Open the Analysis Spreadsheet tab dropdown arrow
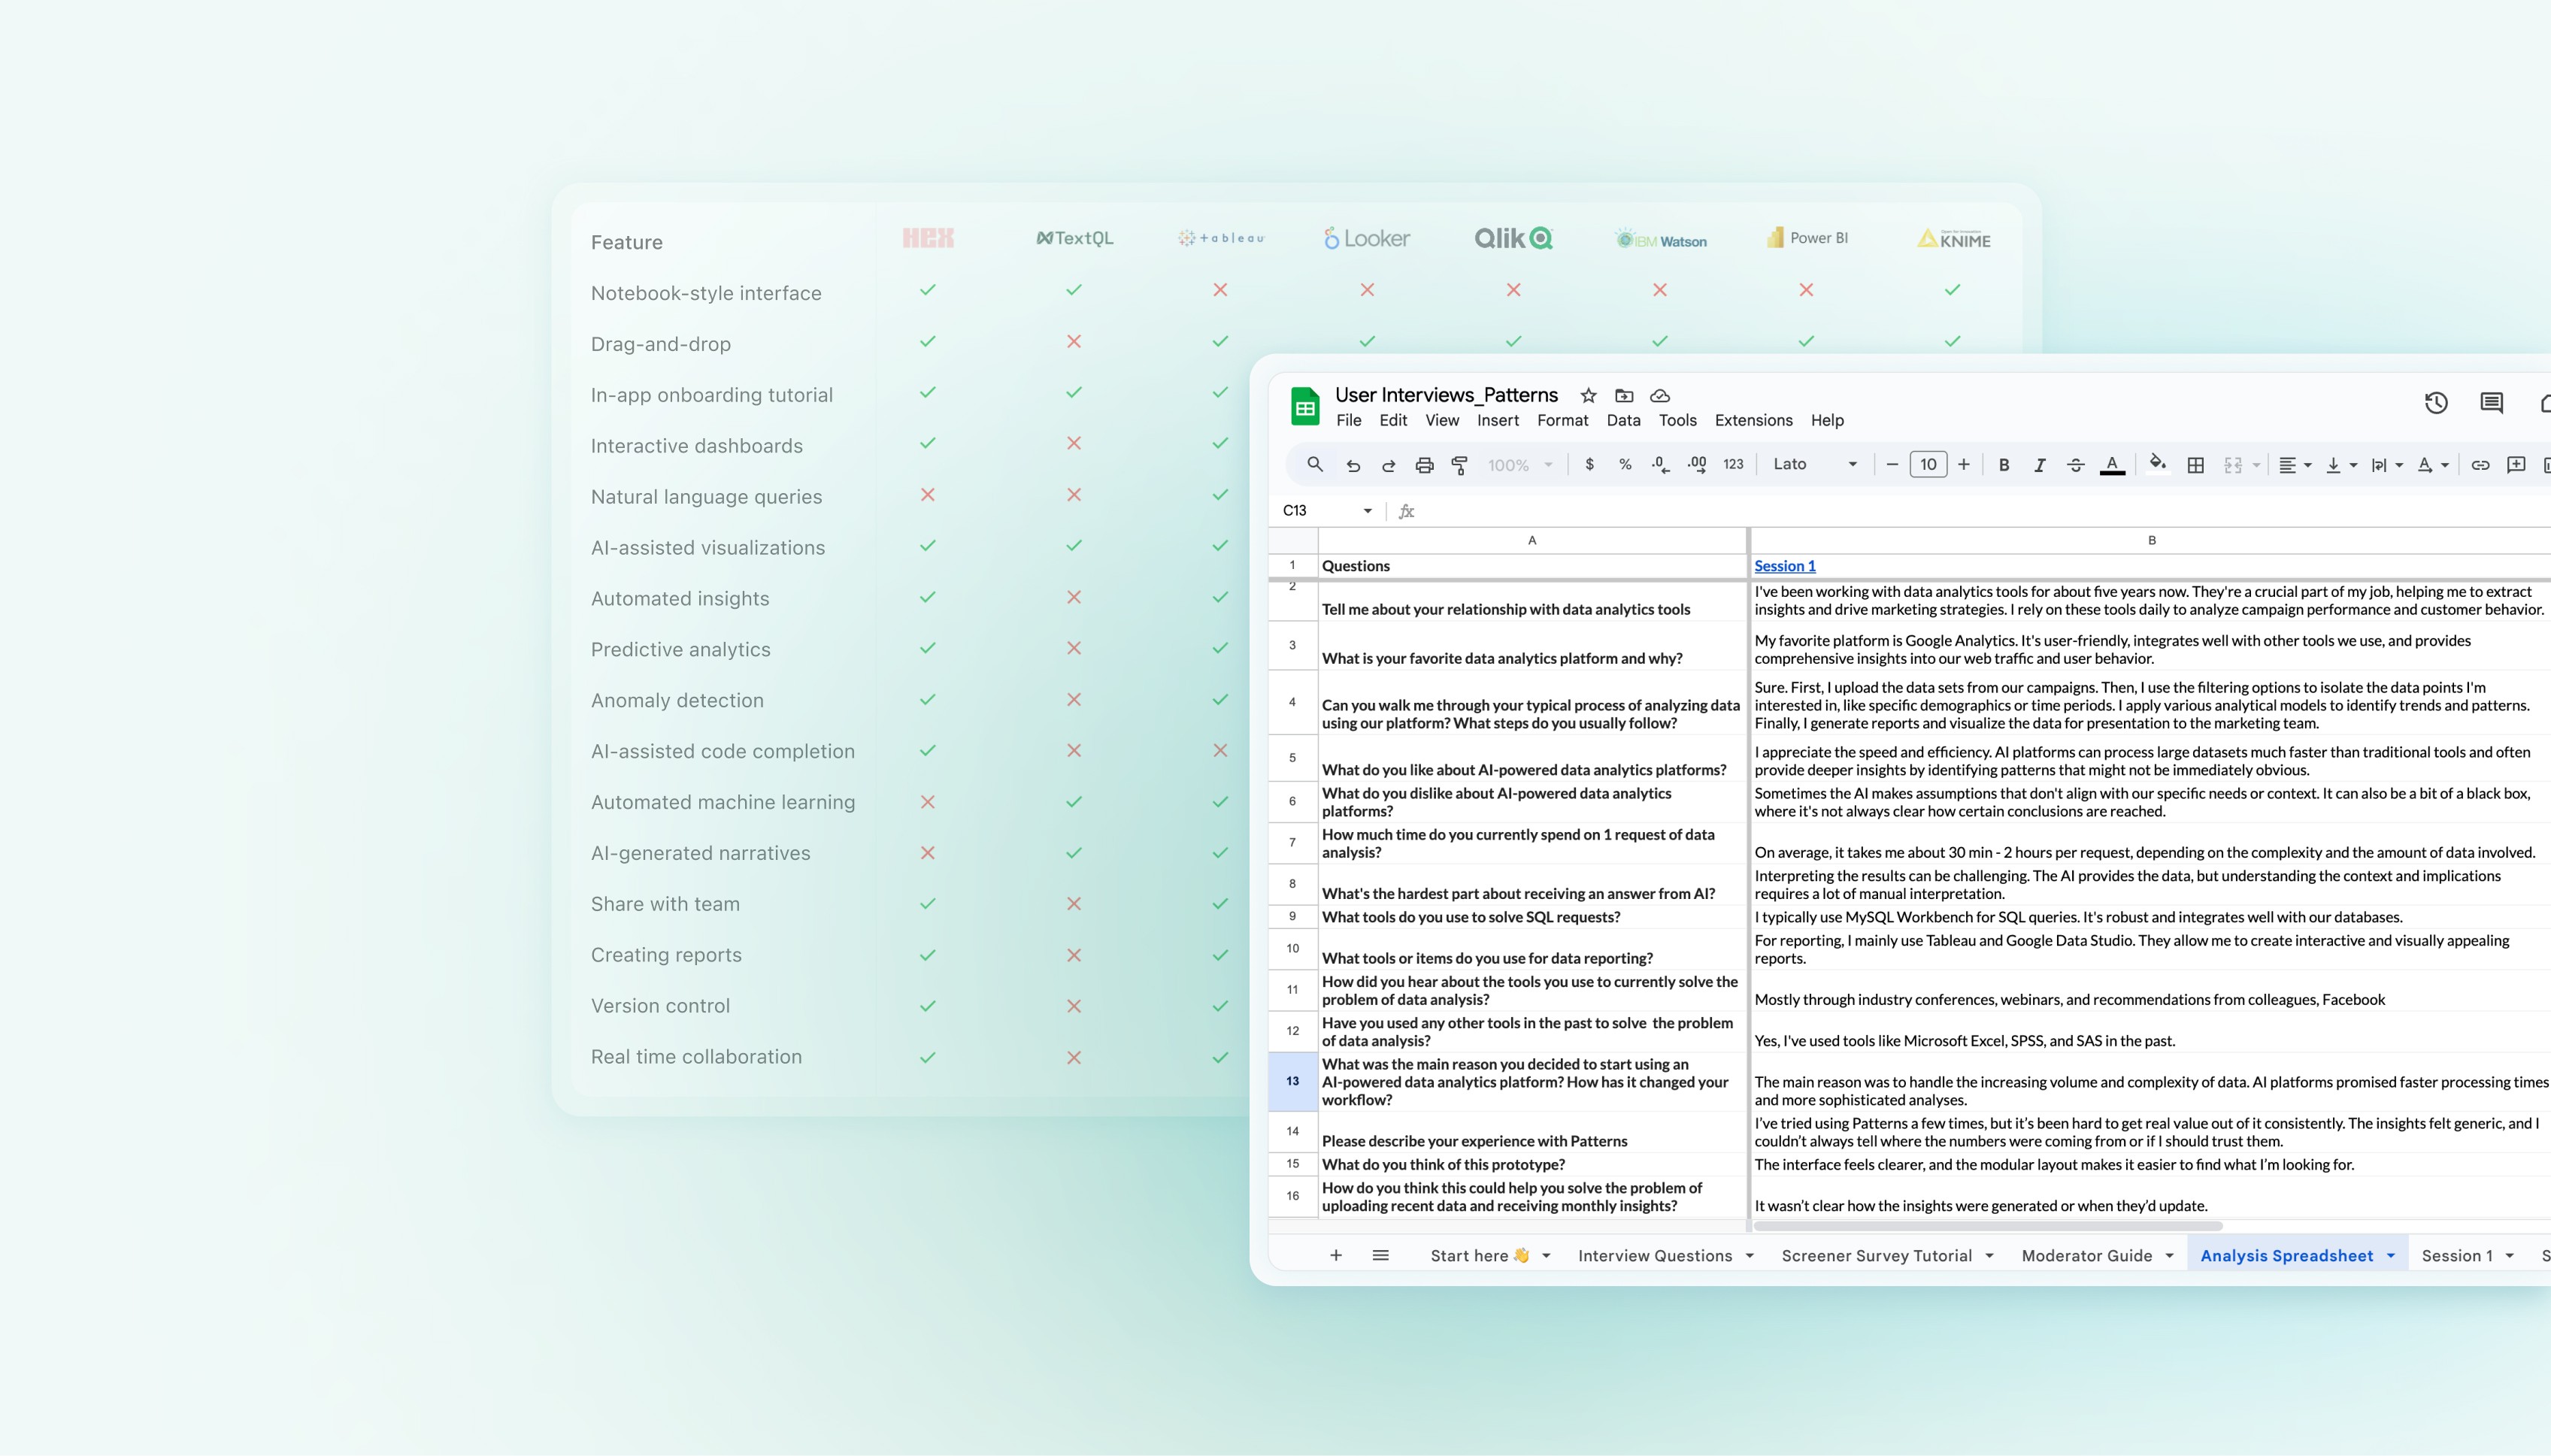The height and width of the screenshot is (1456, 2551). point(2391,1256)
